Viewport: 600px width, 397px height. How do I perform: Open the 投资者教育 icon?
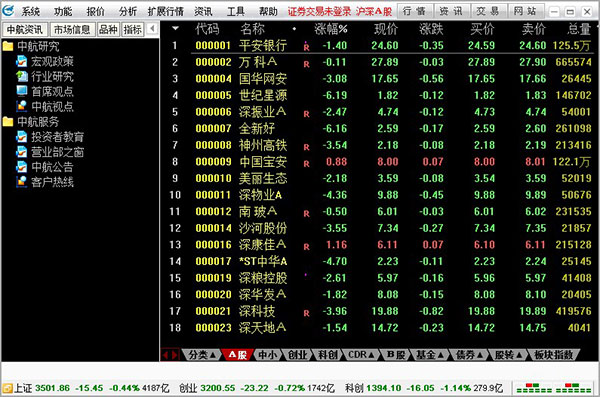21,137
